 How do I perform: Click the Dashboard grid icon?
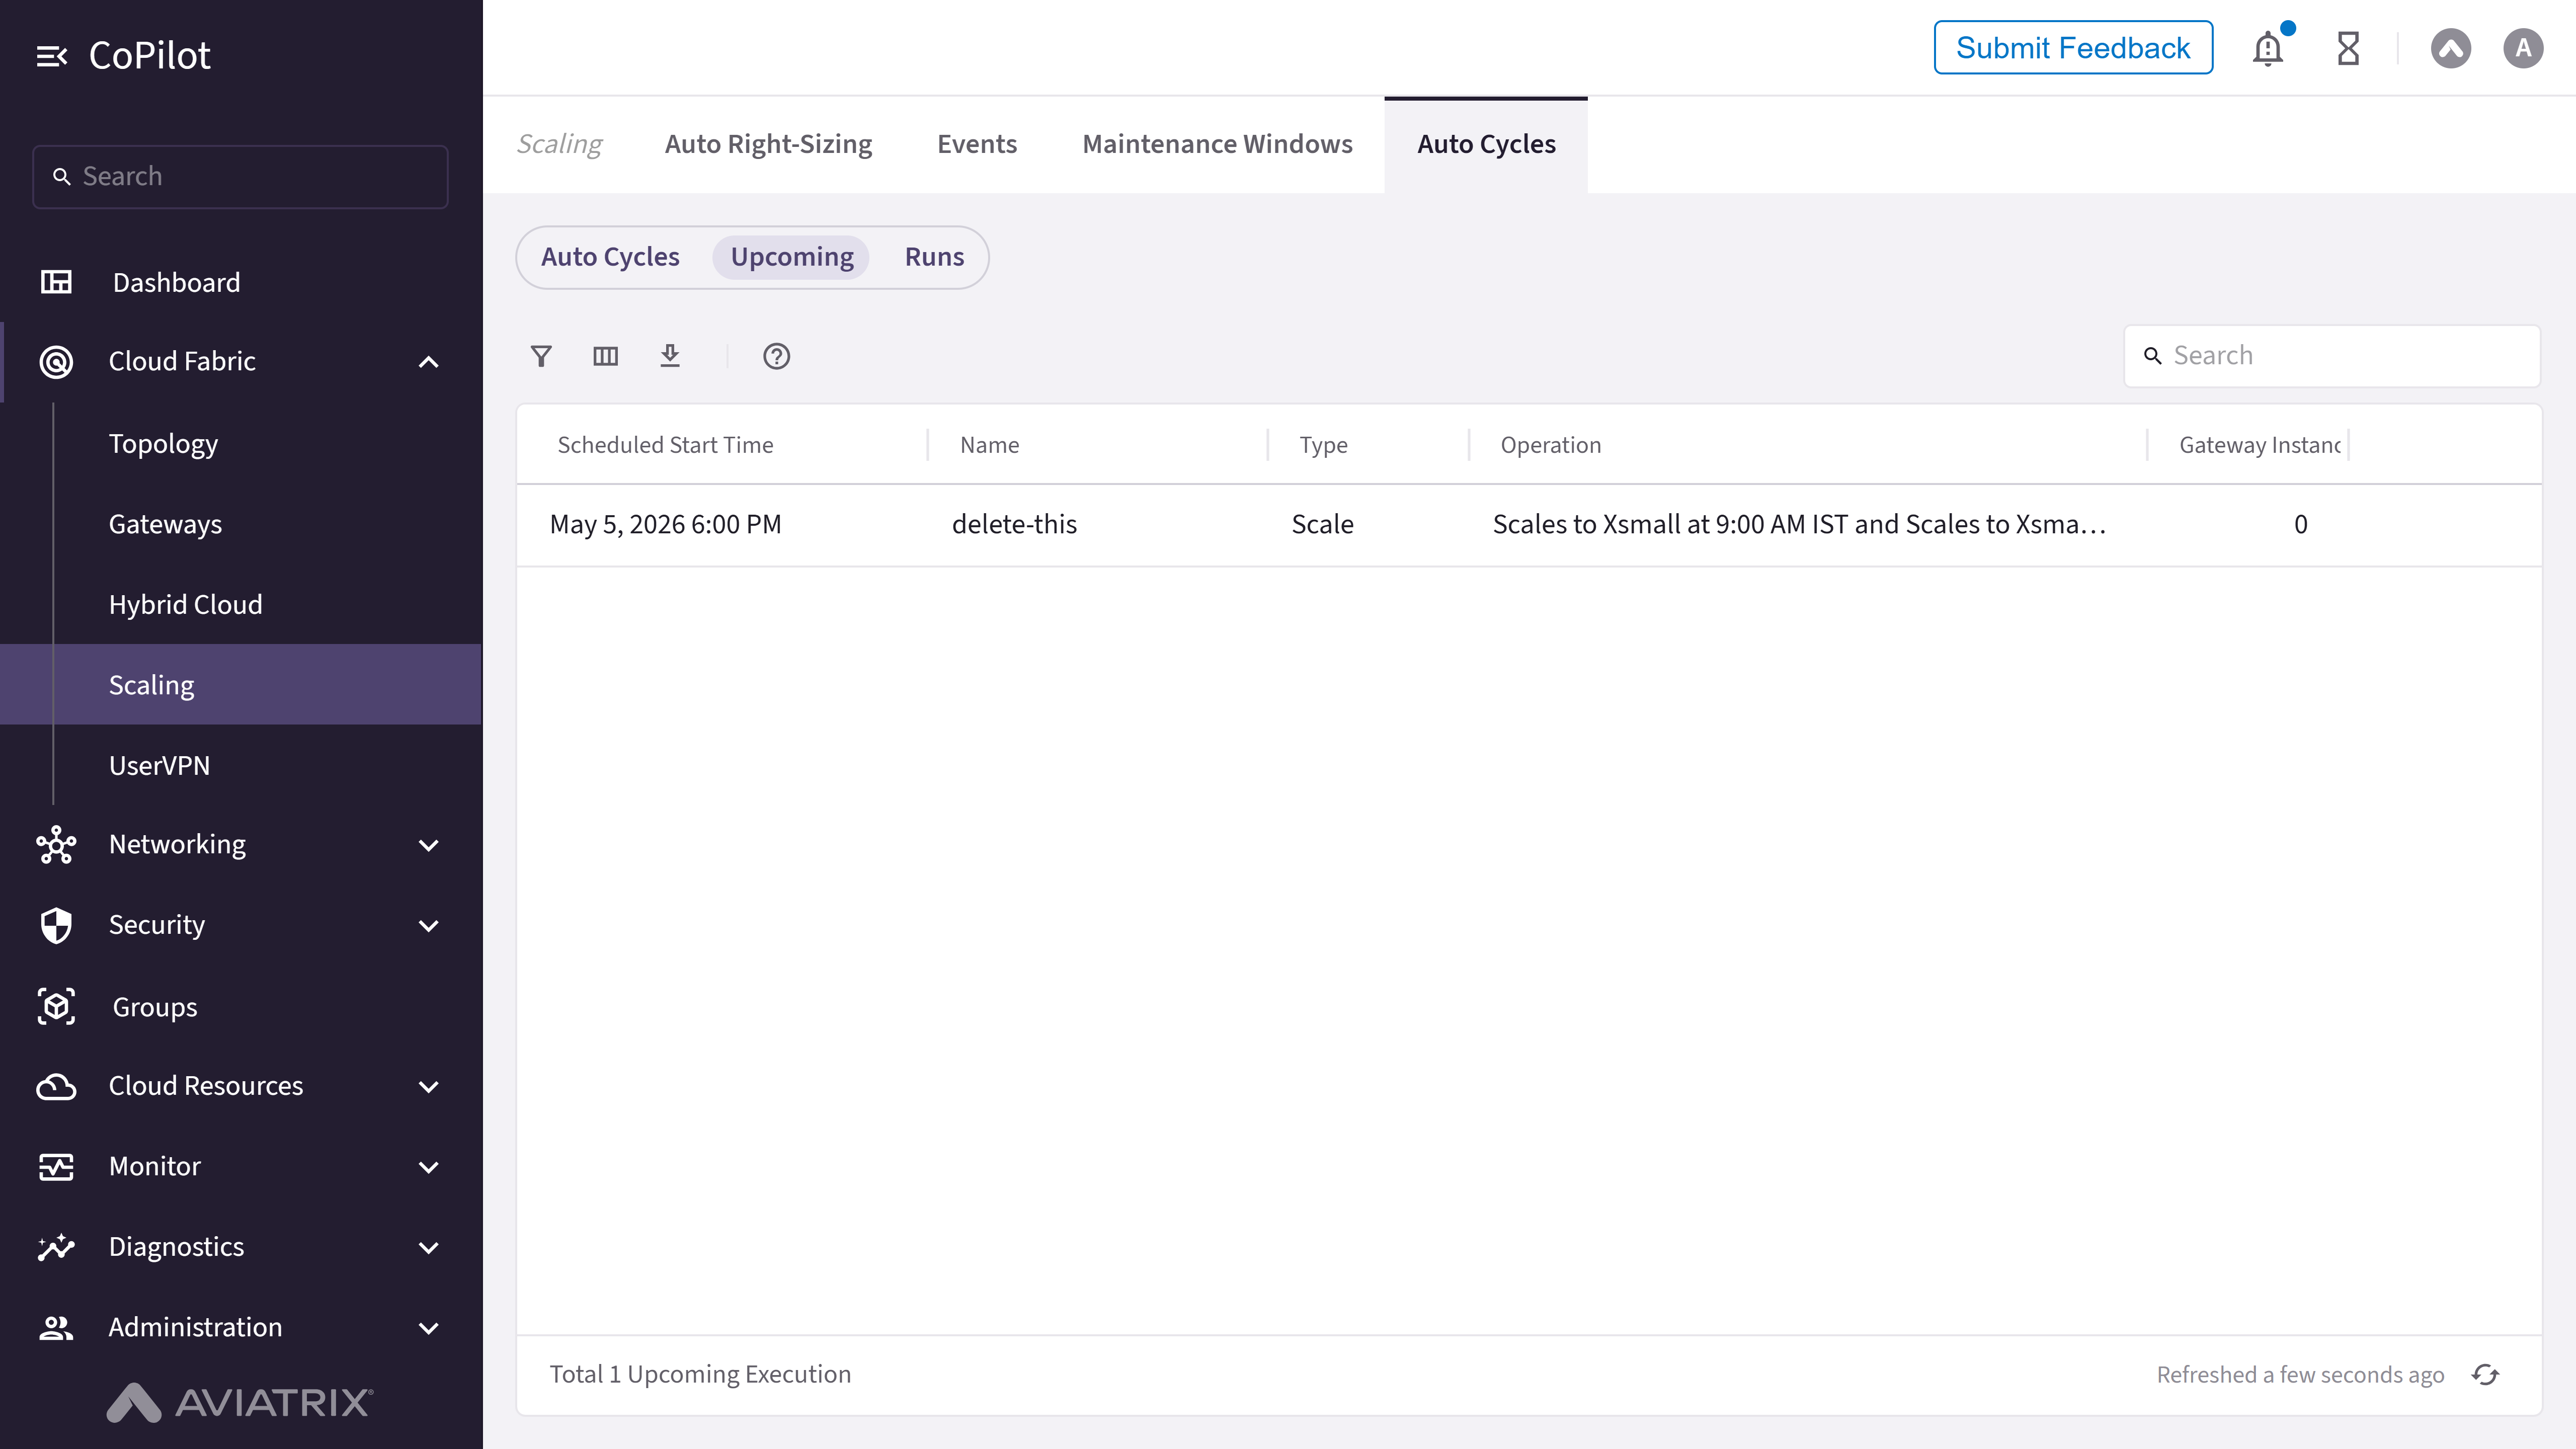click(56, 282)
